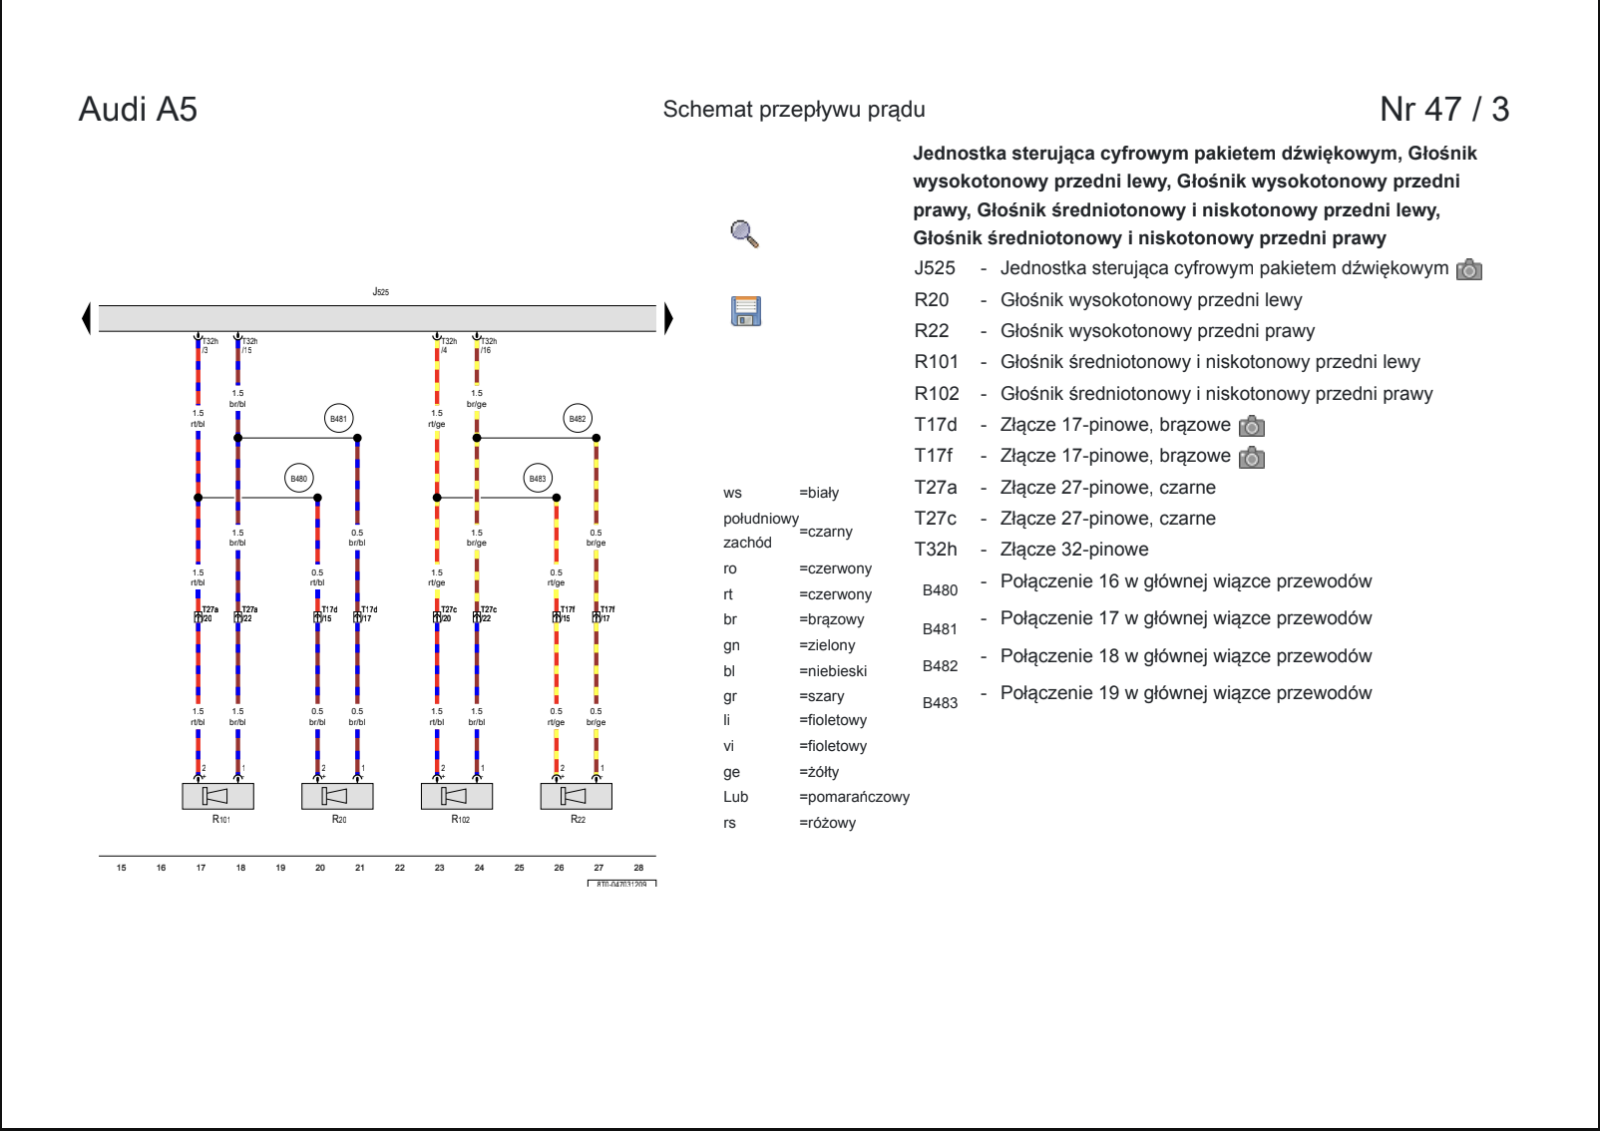The height and width of the screenshot is (1131, 1600).
Task: Open the camera icon on the T17f row
Action: (1252, 457)
